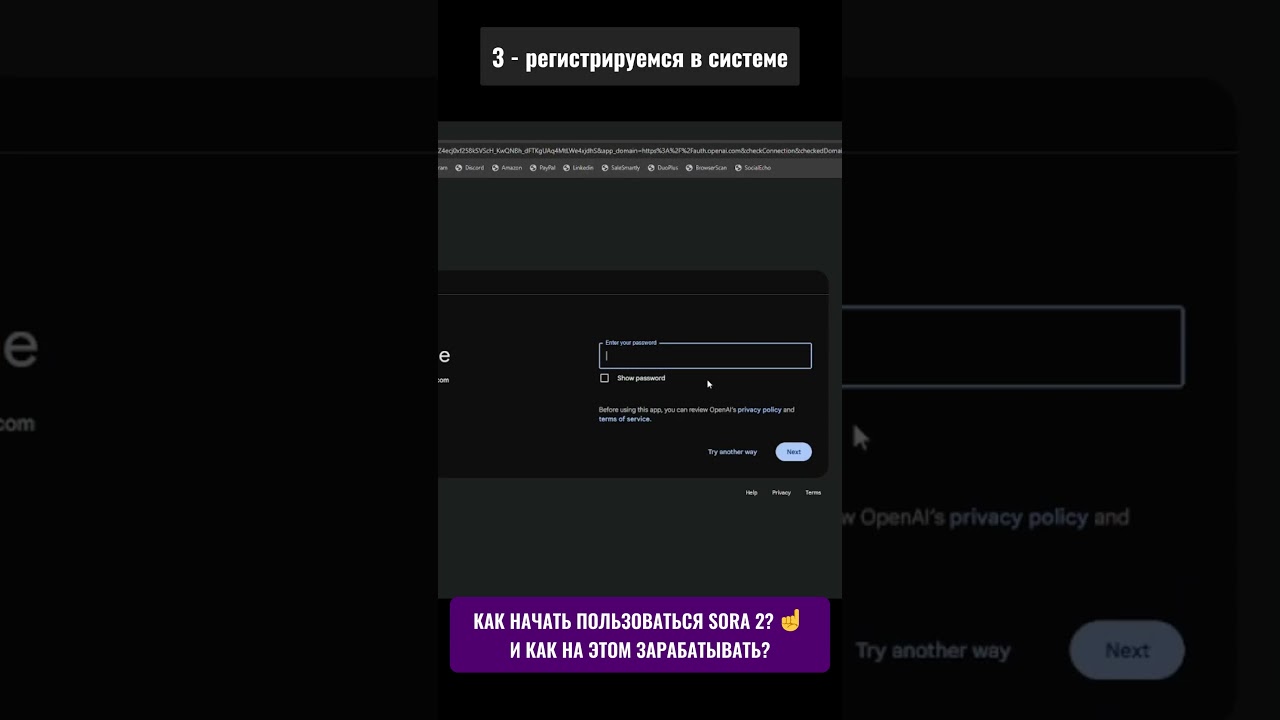Open OpenAI's privacy policy link
Screen dimensions: 1280x720
[x=759, y=410]
